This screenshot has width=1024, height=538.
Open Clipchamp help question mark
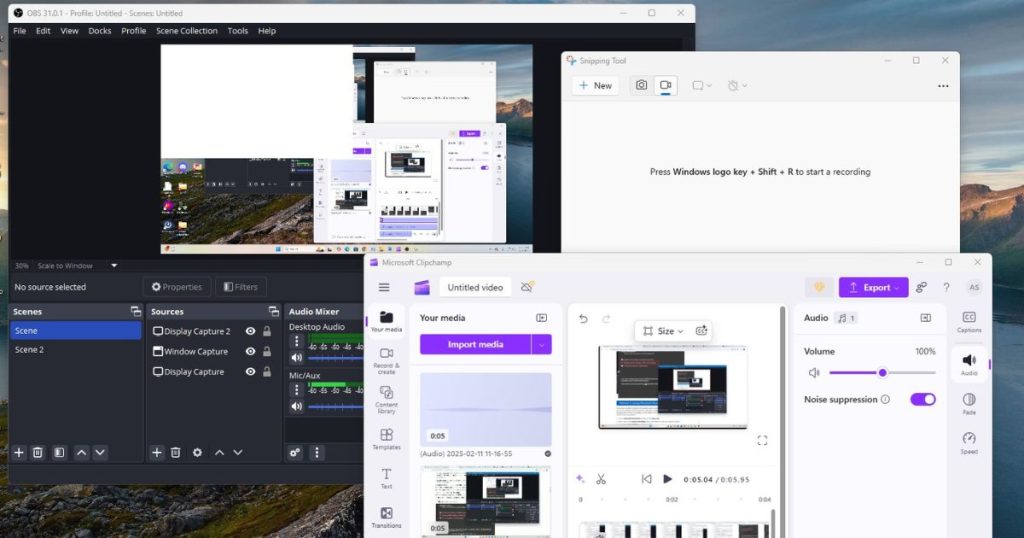tap(946, 287)
